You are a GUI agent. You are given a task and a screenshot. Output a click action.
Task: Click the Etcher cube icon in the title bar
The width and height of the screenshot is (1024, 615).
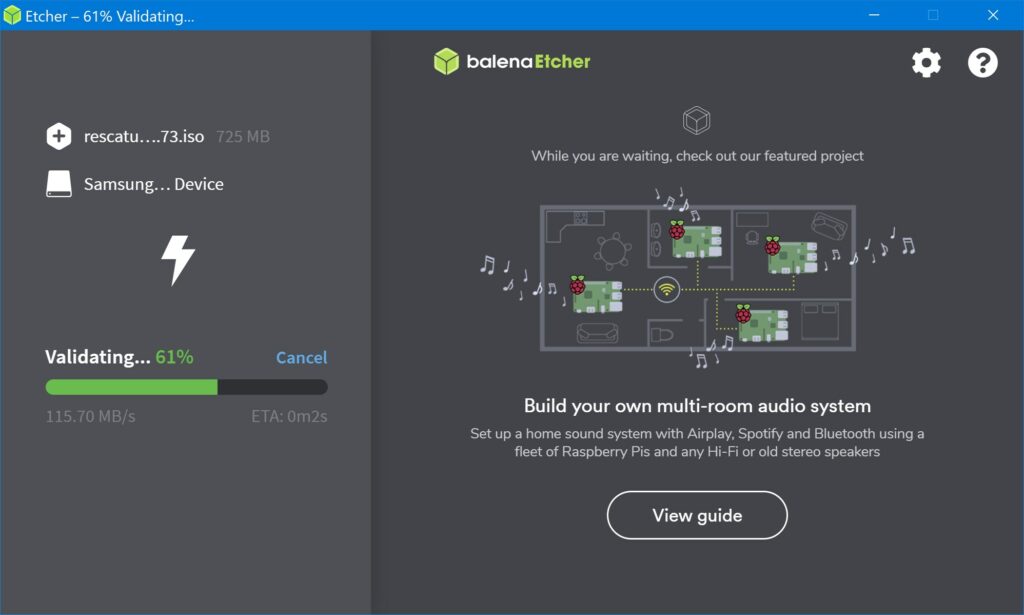pyautogui.click(x=12, y=15)
